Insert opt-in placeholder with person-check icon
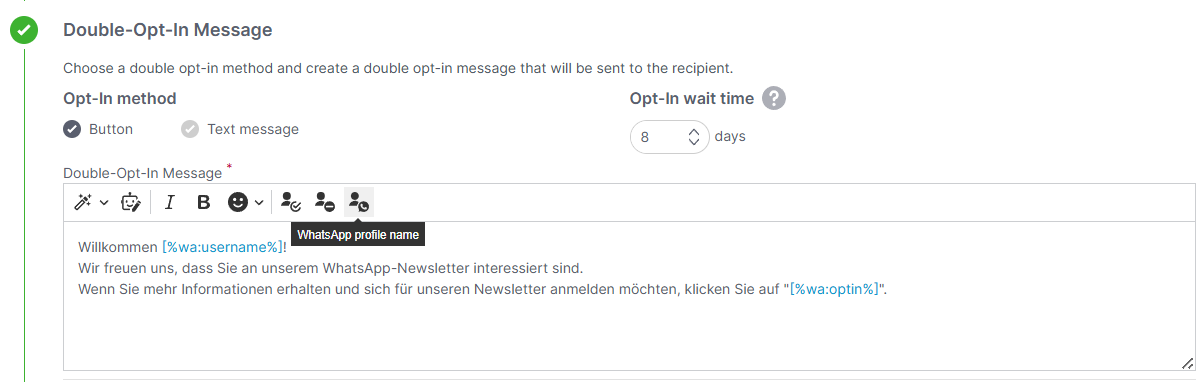Screen dimensions: 1200x382 pos(290,202)
